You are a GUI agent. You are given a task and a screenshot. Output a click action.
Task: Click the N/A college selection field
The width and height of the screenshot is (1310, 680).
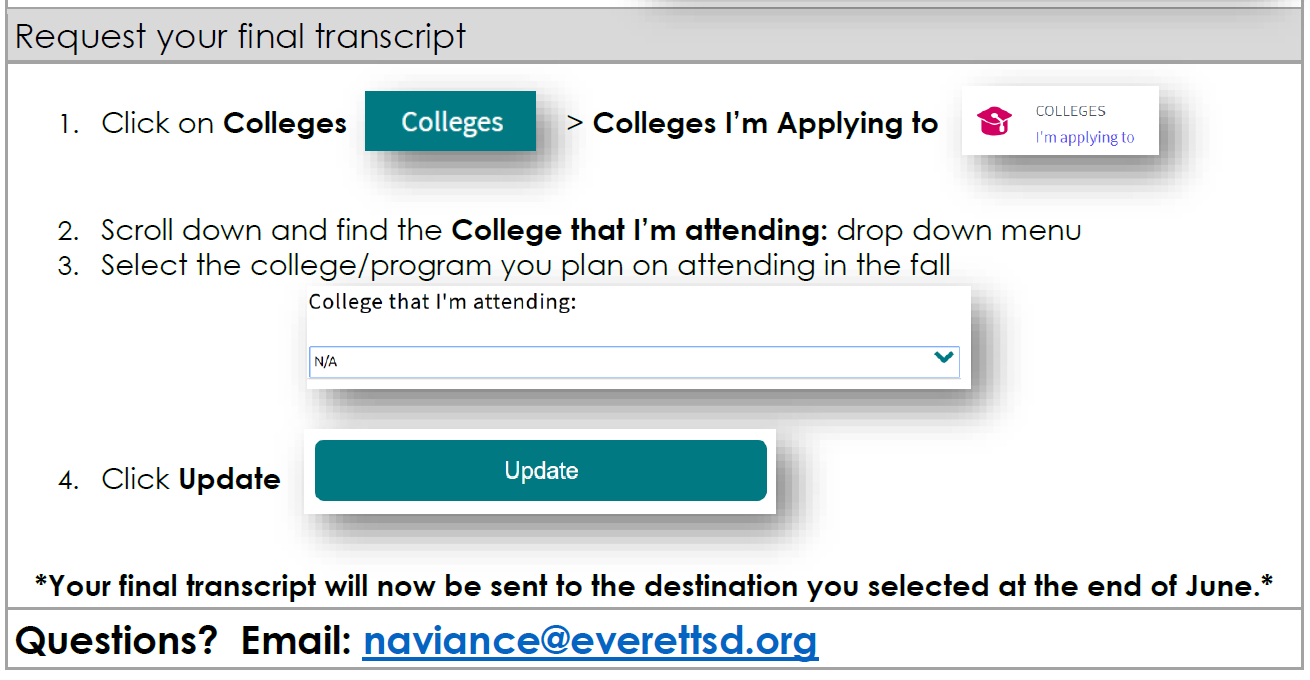pos(634,362)
